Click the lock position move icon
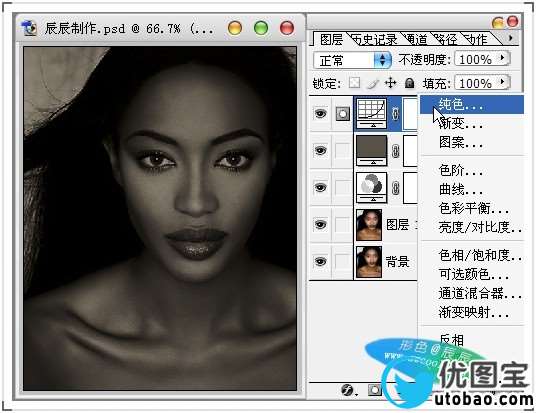 390,83
